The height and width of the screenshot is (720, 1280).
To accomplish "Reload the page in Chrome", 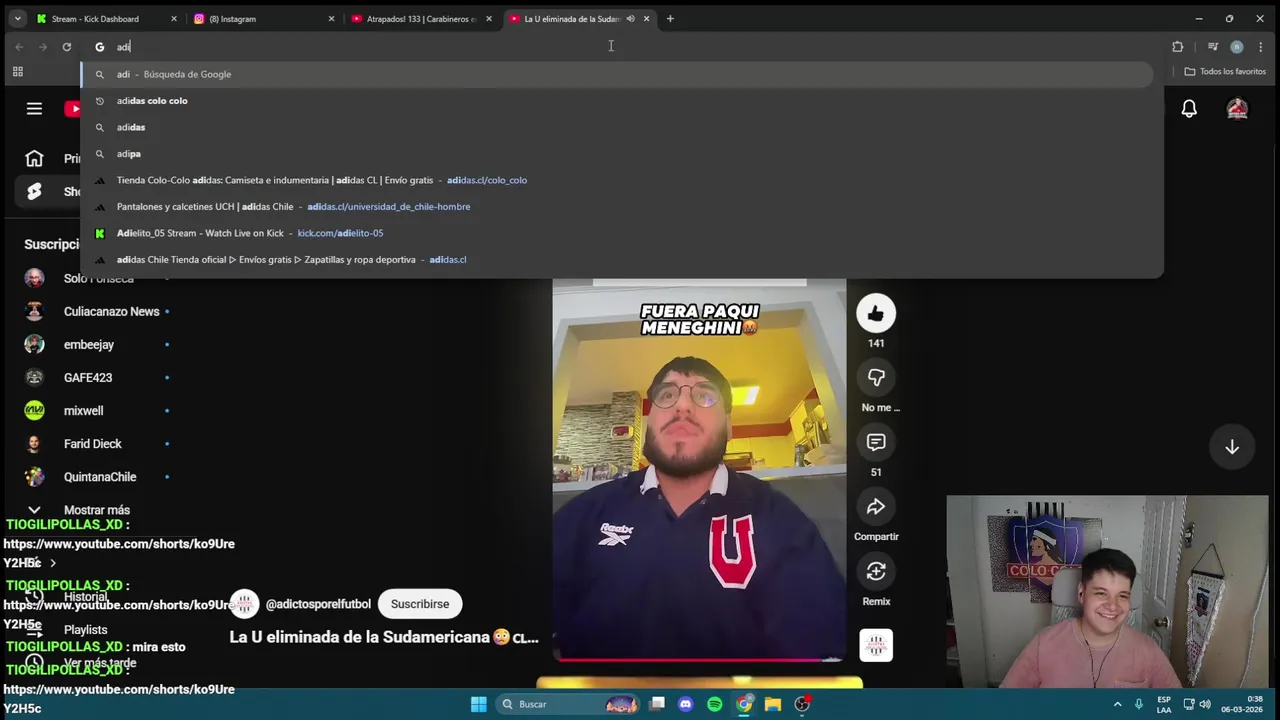I will pyautogui.click(x=67, y=47).
